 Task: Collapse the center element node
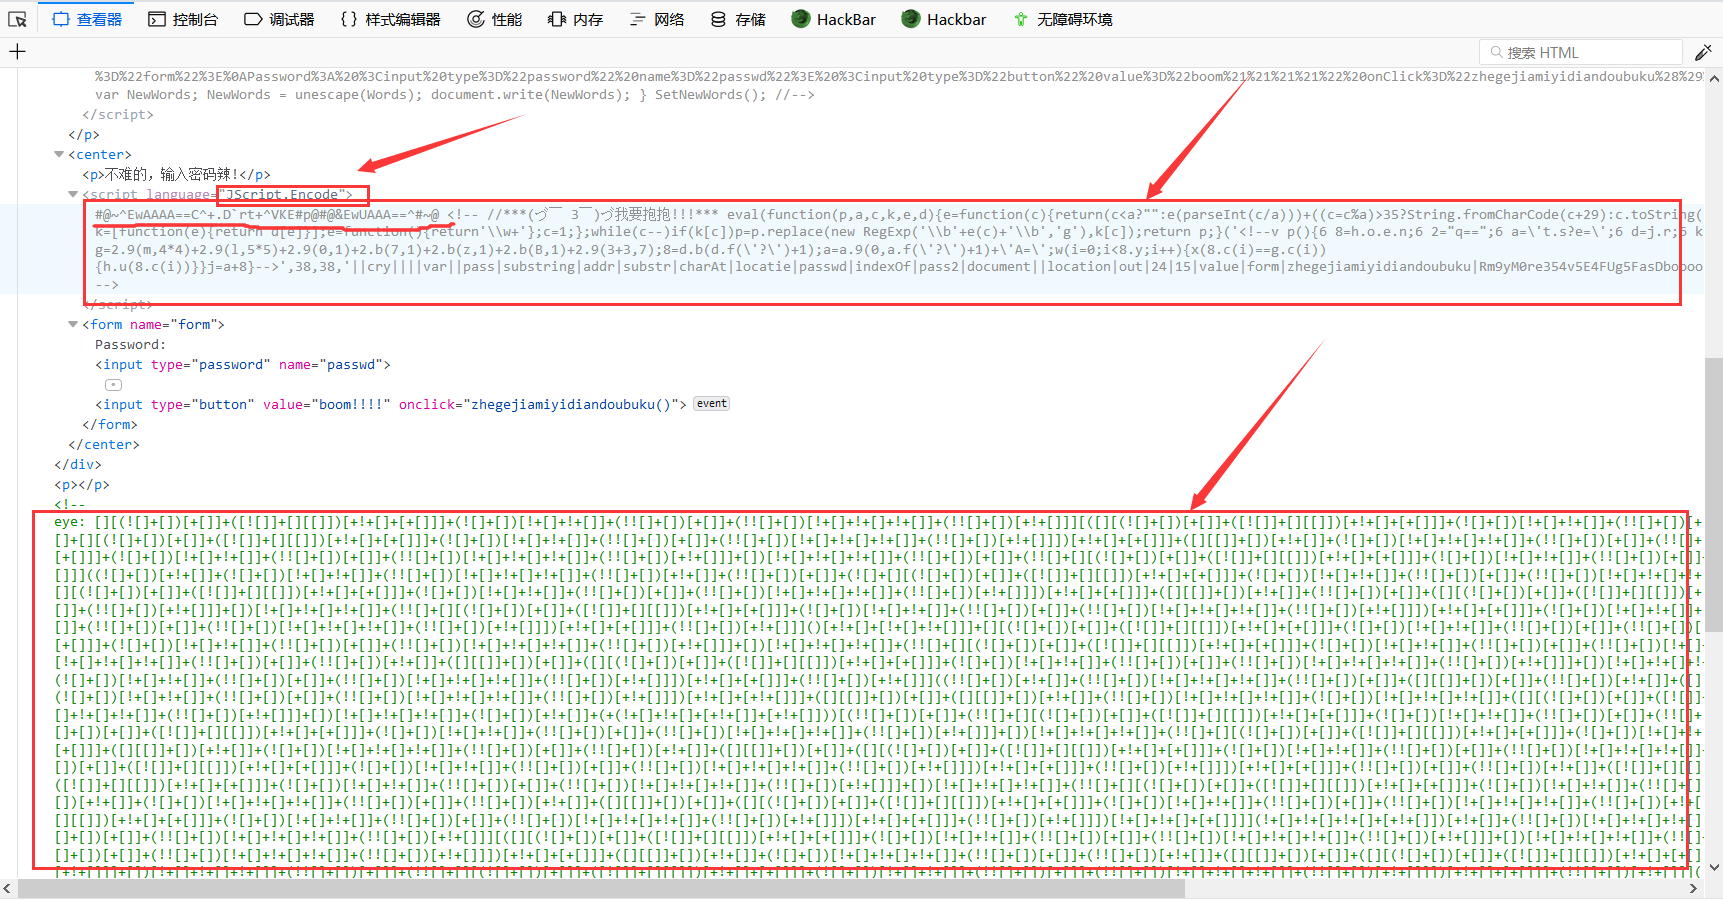59,154
